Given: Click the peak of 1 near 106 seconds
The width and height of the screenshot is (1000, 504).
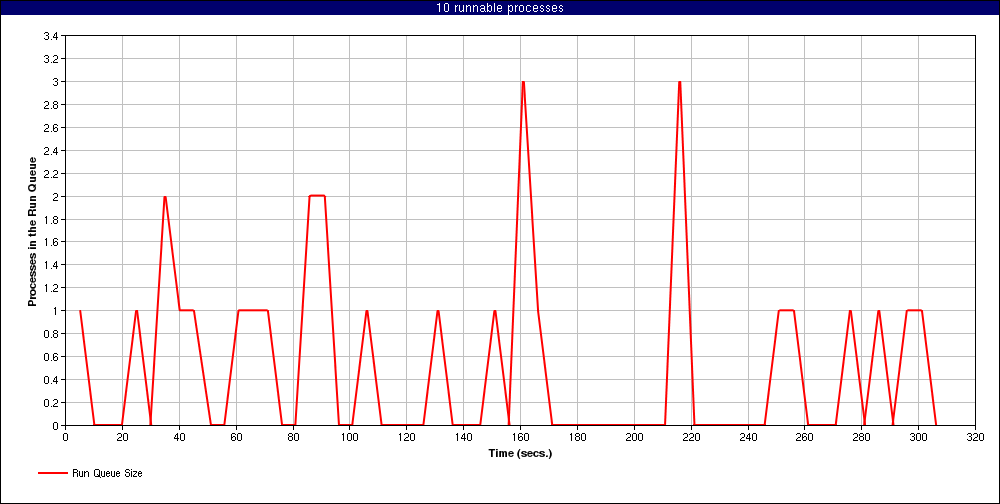Looking at the screenshot, I should (x=367, y=311).
